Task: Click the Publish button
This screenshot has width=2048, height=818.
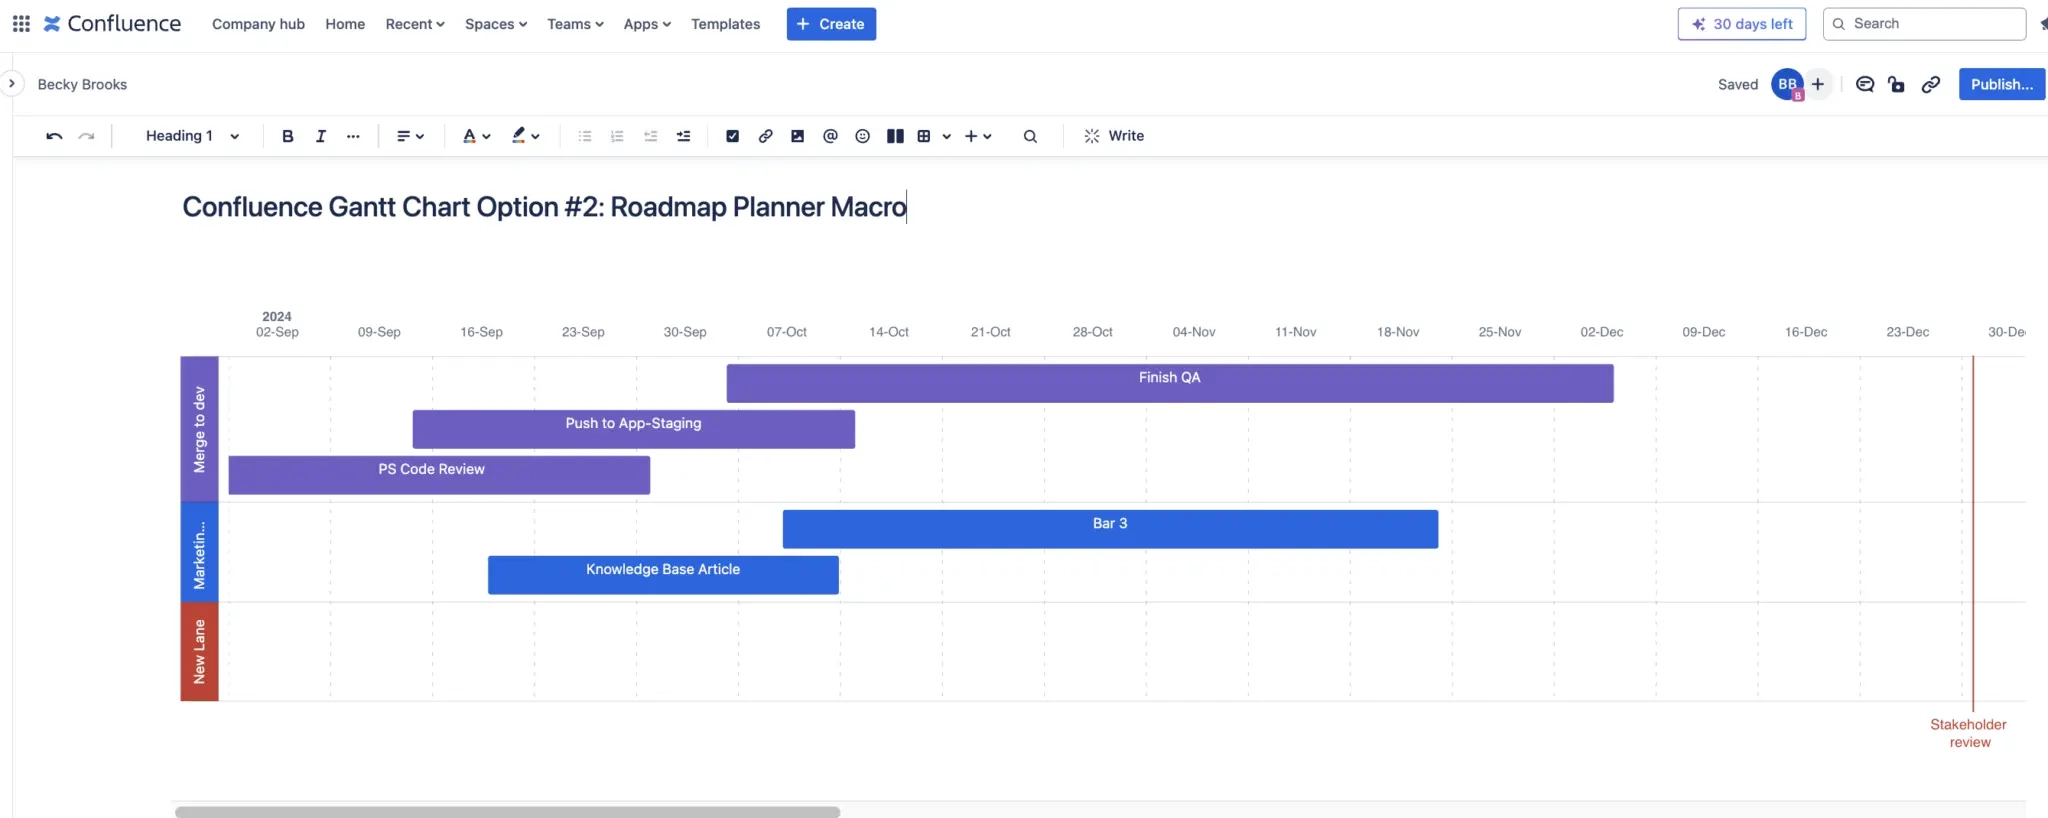Action: (2001, 84)
